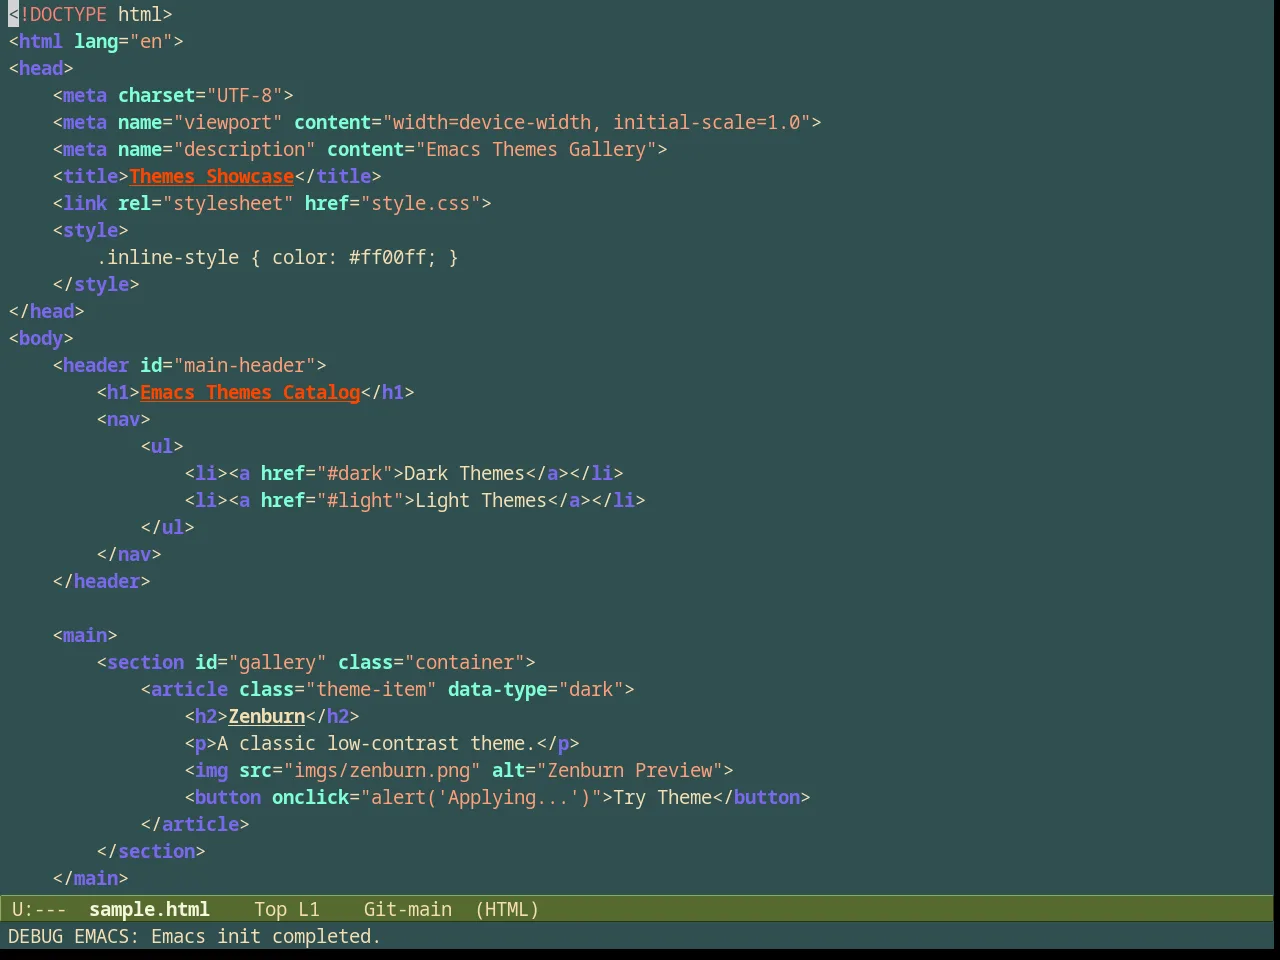Viewport: 1280px width, 960px height.
Task: Click the "container" class value
Action: click(464, 662)
